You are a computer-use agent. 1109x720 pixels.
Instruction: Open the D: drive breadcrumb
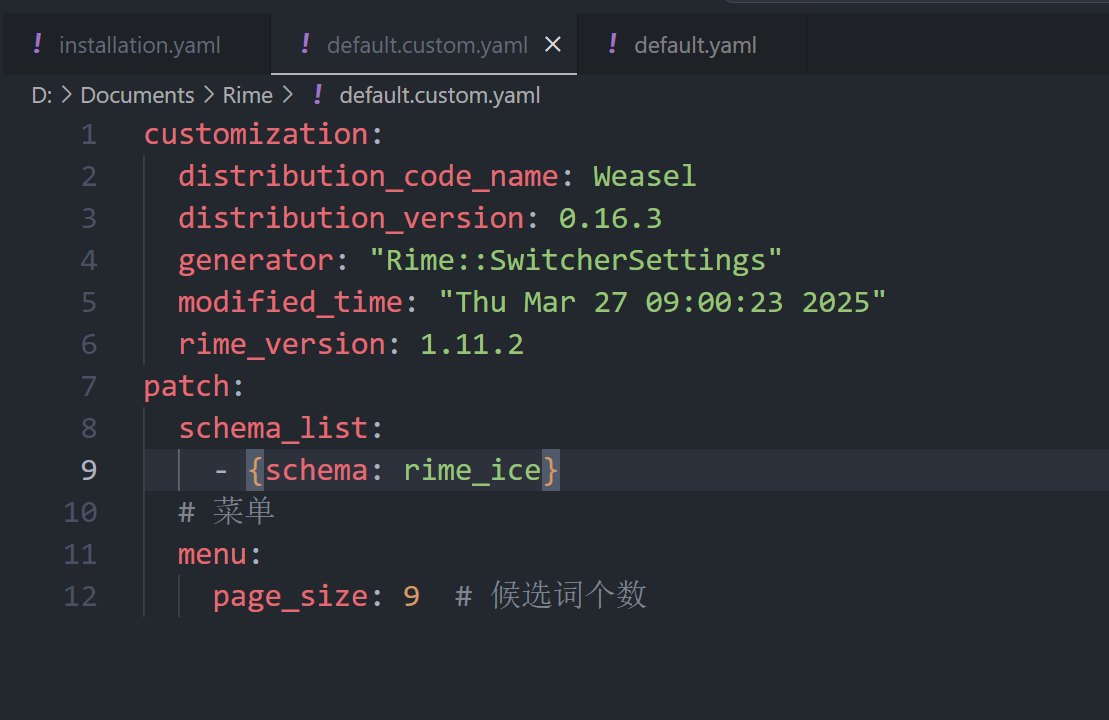click(42, 95)
